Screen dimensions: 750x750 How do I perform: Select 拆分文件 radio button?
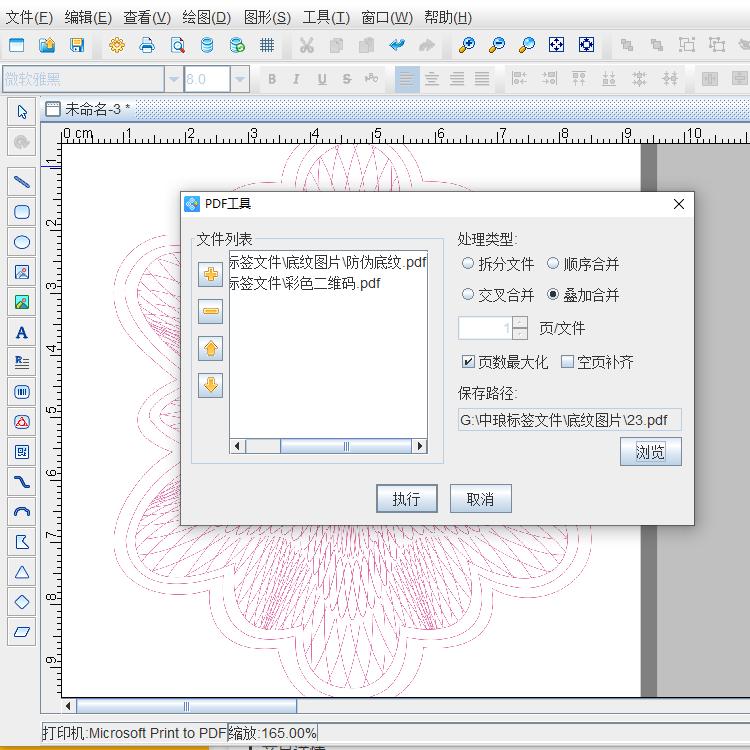468,264
